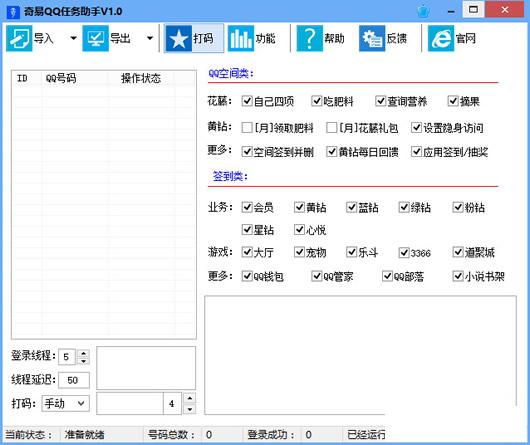This screenshot has height=445, width=530.
Task: Open the 帮助 question mark icon
Action: tap(310, 39)
